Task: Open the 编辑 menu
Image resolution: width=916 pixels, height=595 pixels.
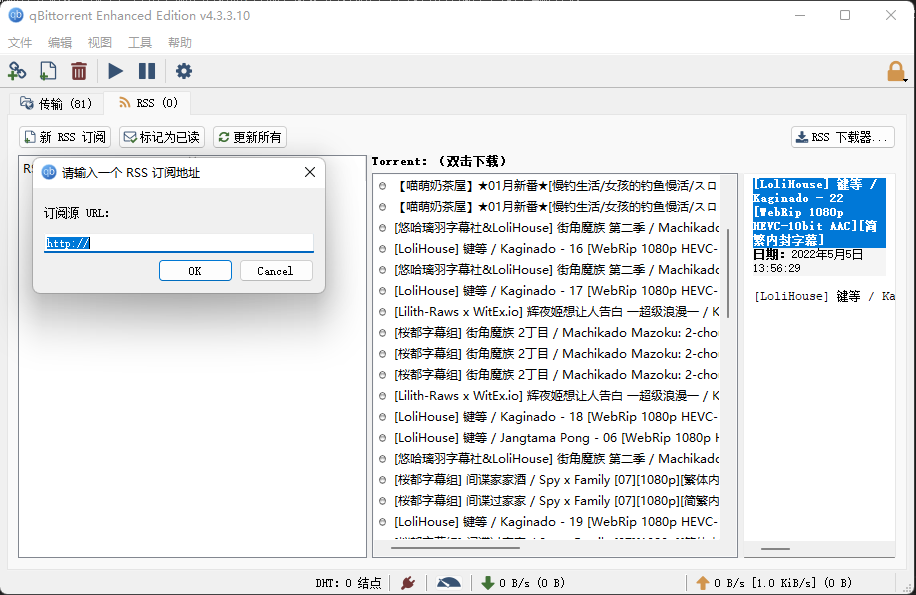Action: 60,43
